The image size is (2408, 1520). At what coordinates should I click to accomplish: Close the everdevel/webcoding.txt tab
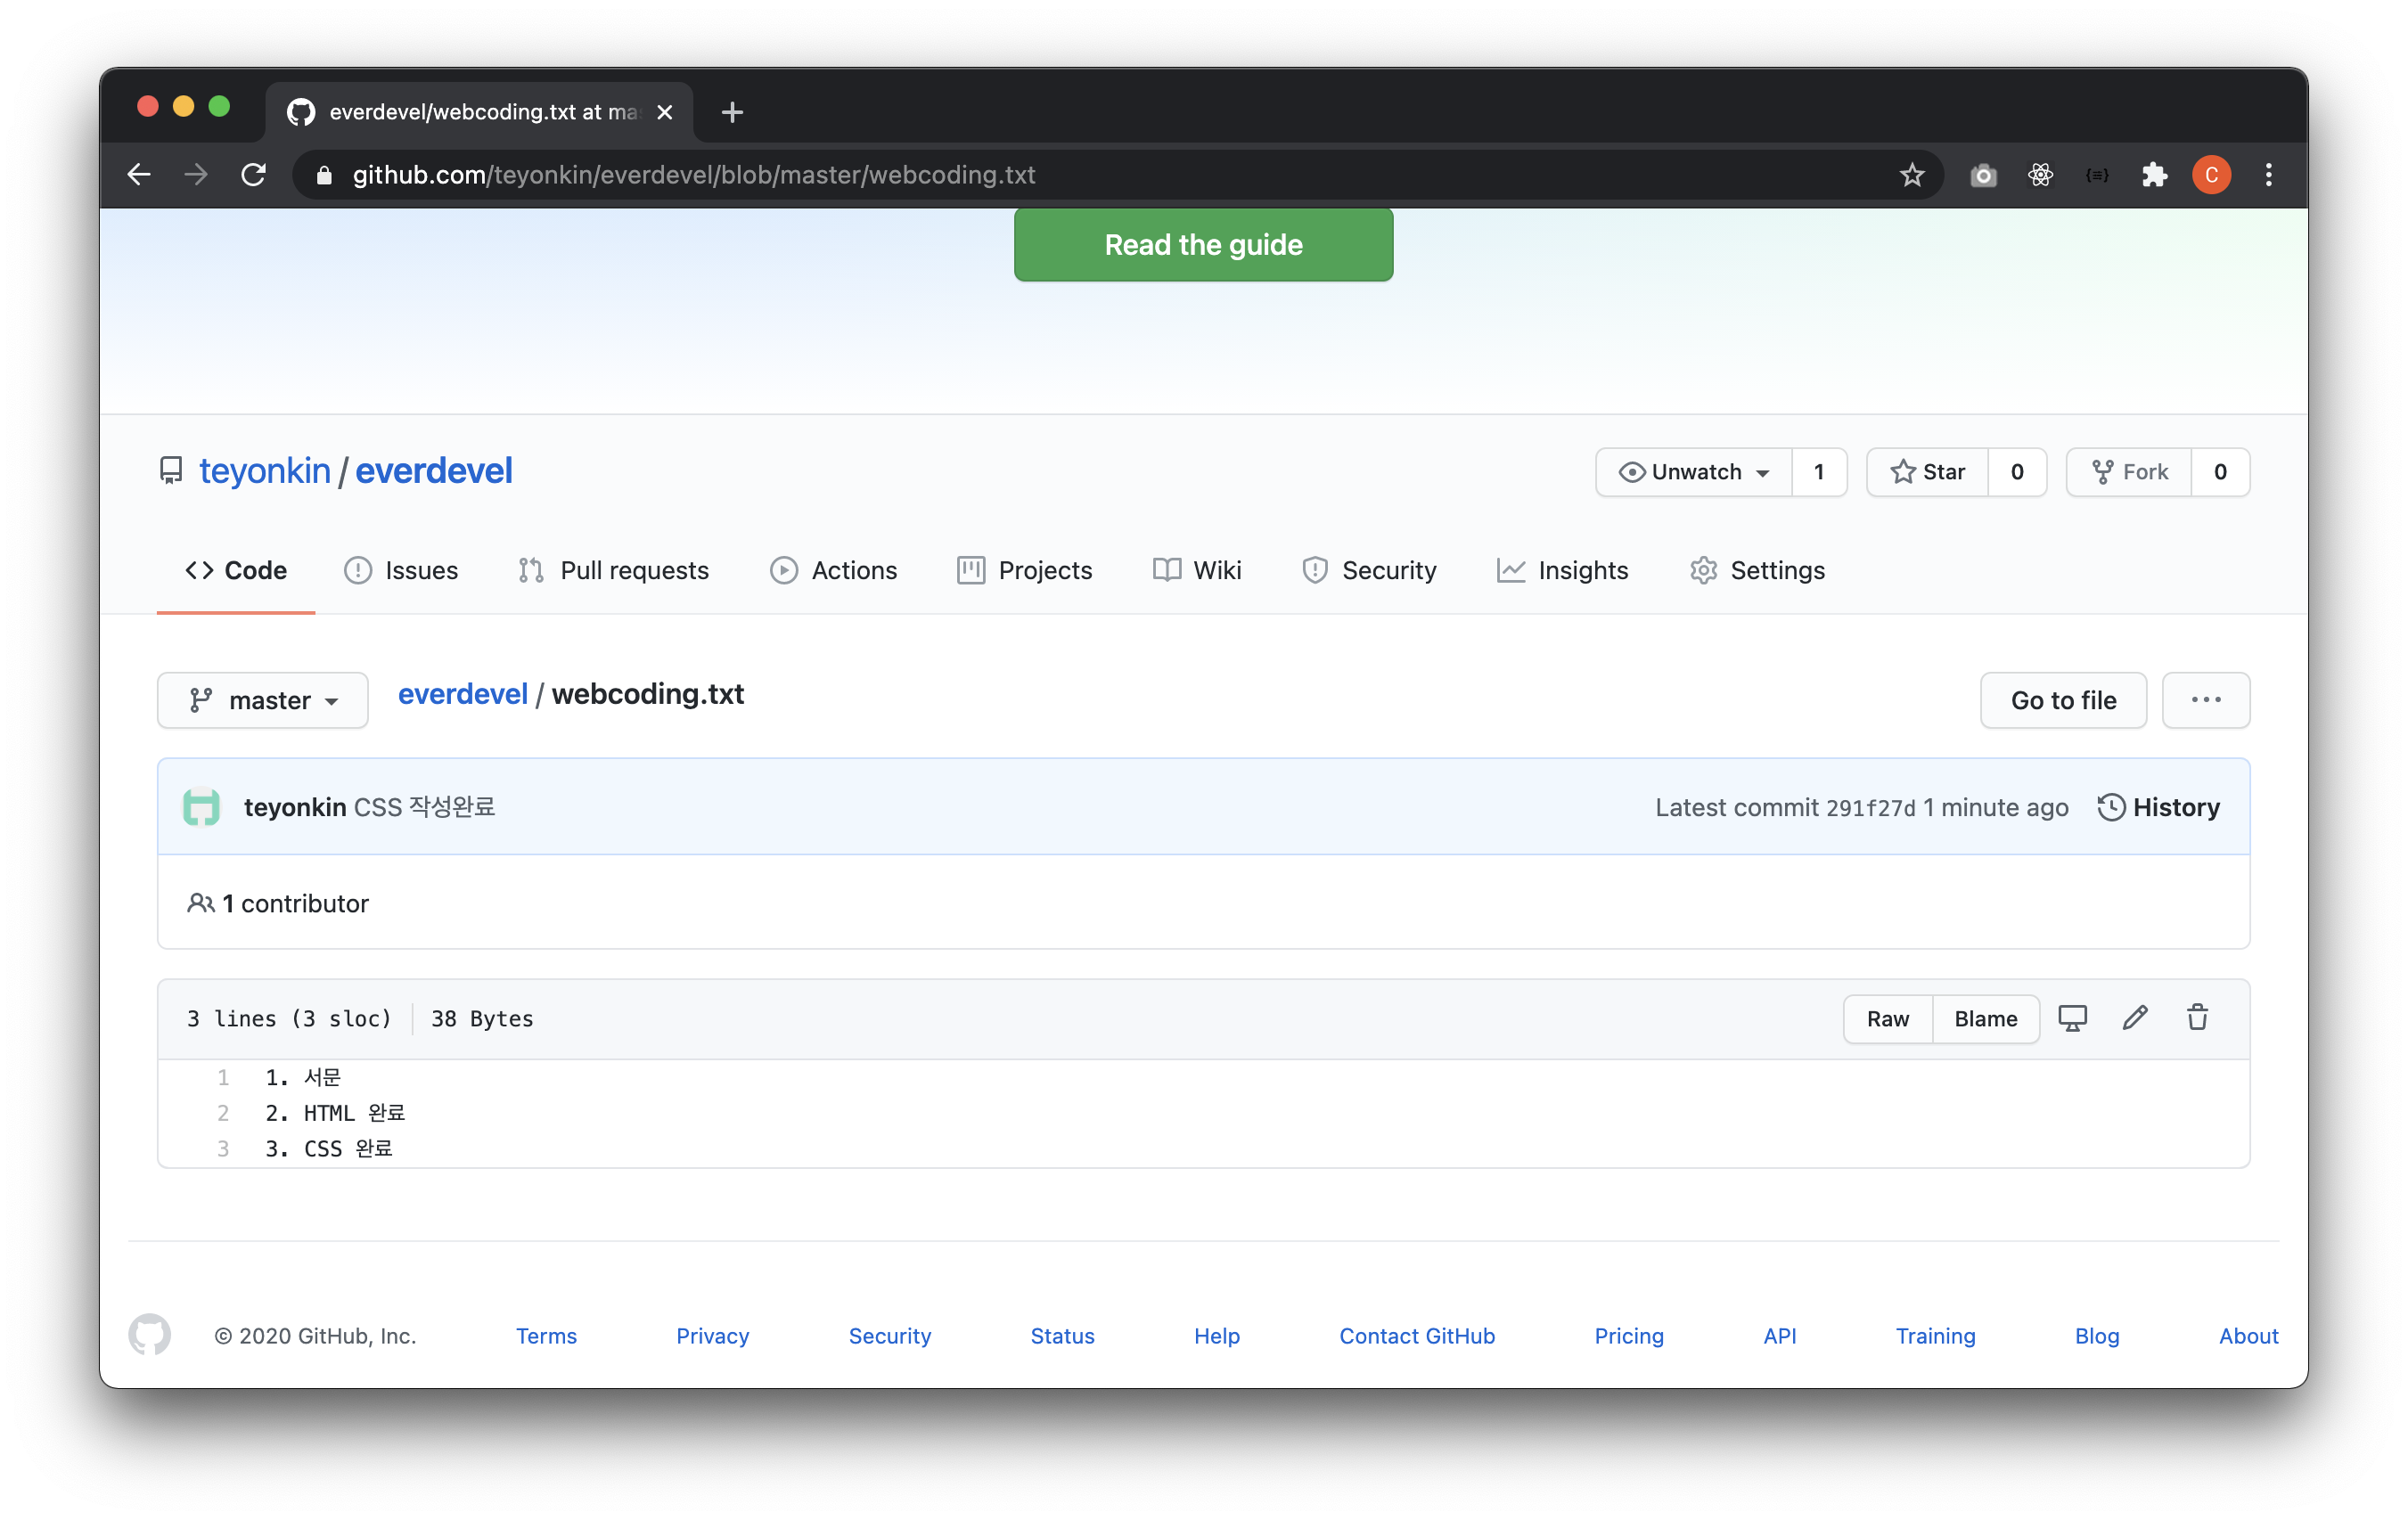664,112
